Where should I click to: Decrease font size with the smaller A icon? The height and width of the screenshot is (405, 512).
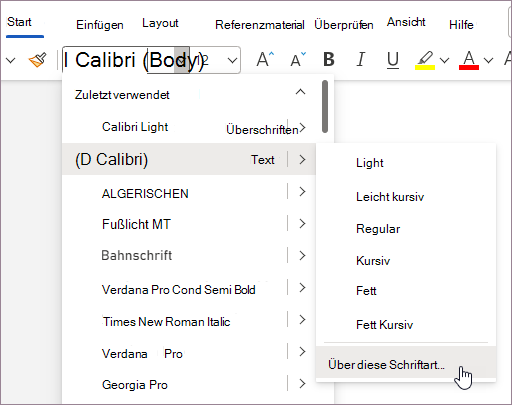tap(298, 60)
